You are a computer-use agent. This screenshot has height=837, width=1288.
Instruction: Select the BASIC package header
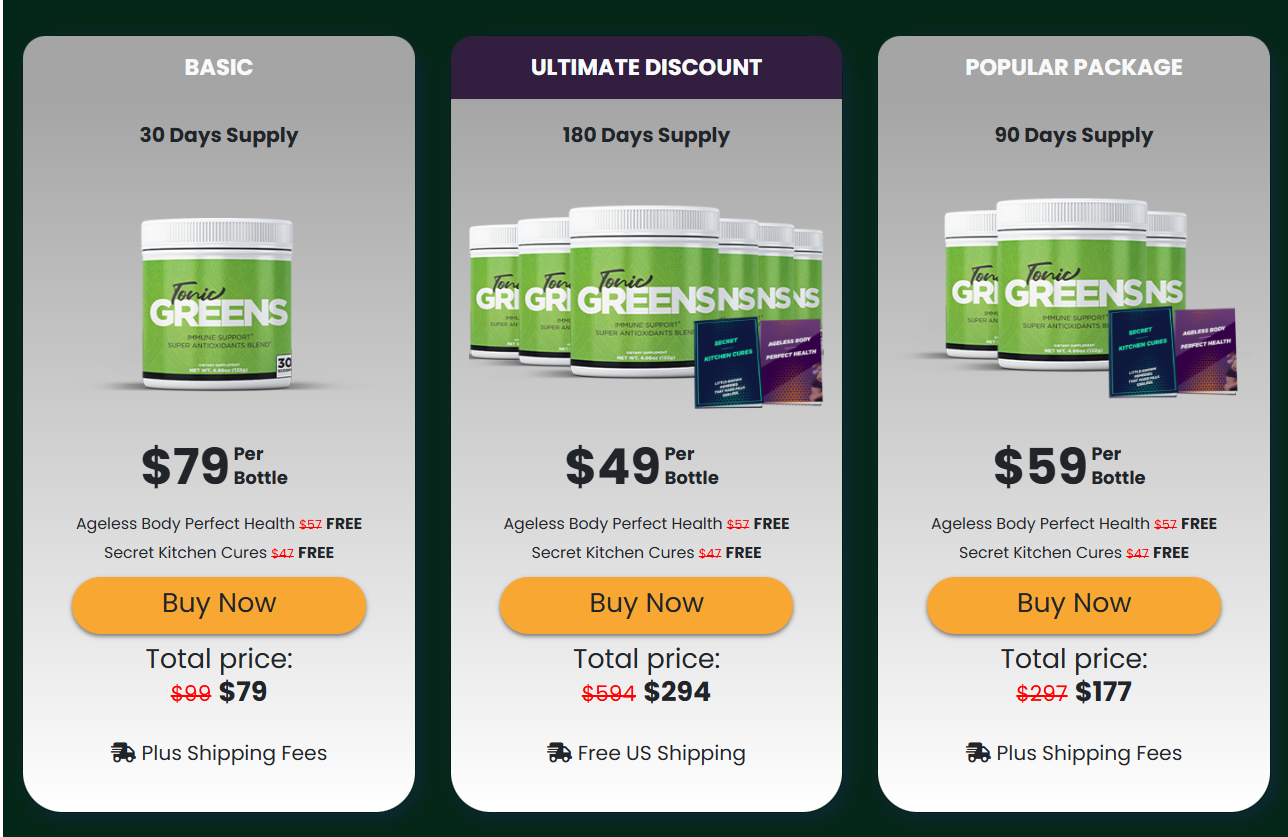pos(218,67)
